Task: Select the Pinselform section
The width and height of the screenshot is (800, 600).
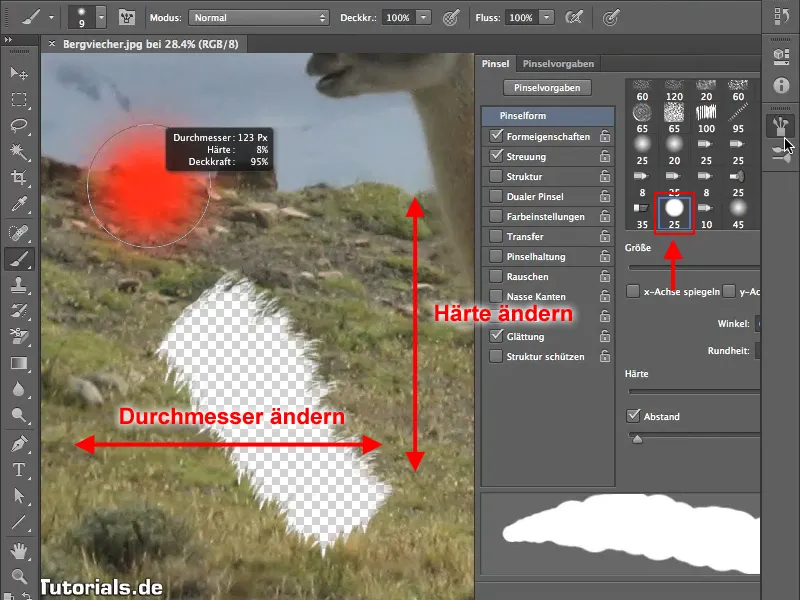Action: point(548,116)
